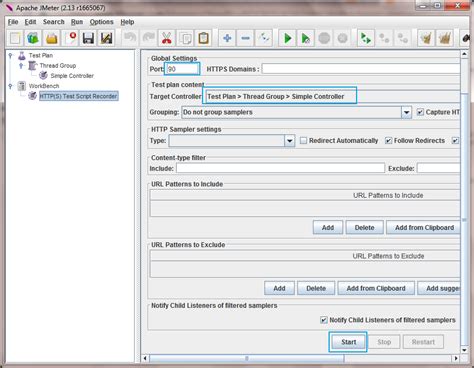The height and width of the screenshot is (368, 474).
Task: Open the Edit menu
Action: click(30, 22)
